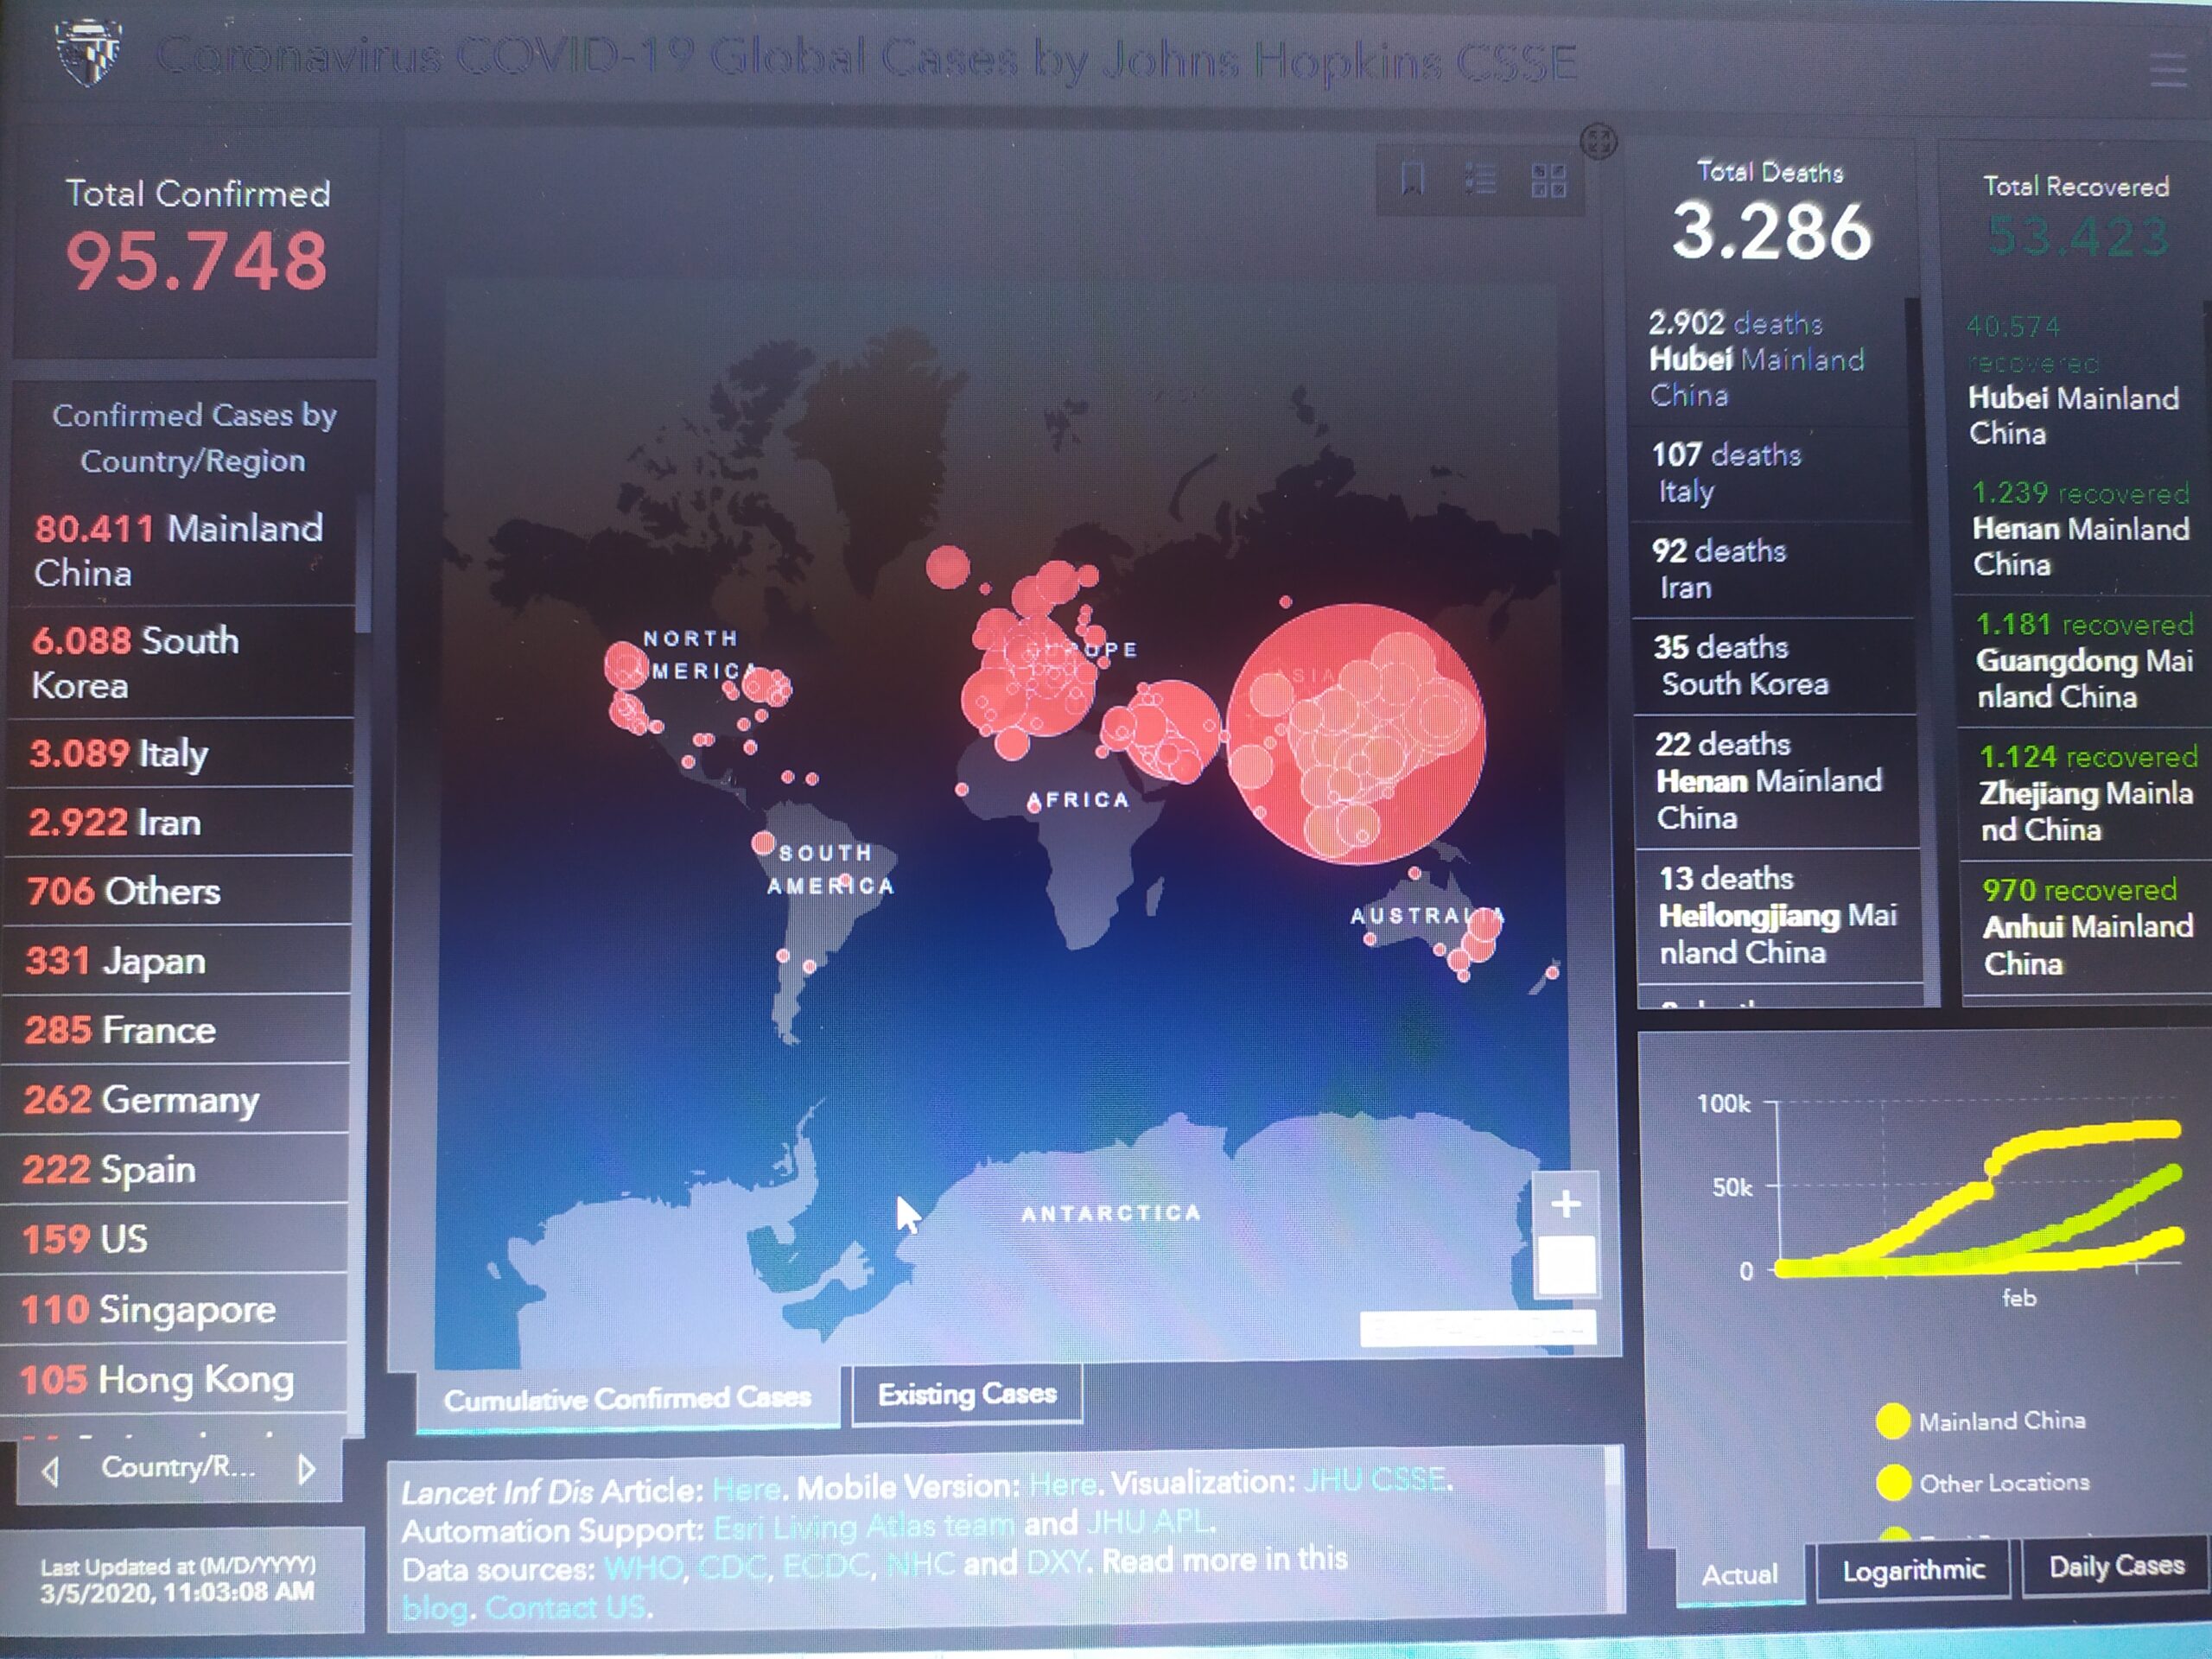
Task: Click the 13 deaths Heilongjiang entry
Action: tap(1778, 916)
